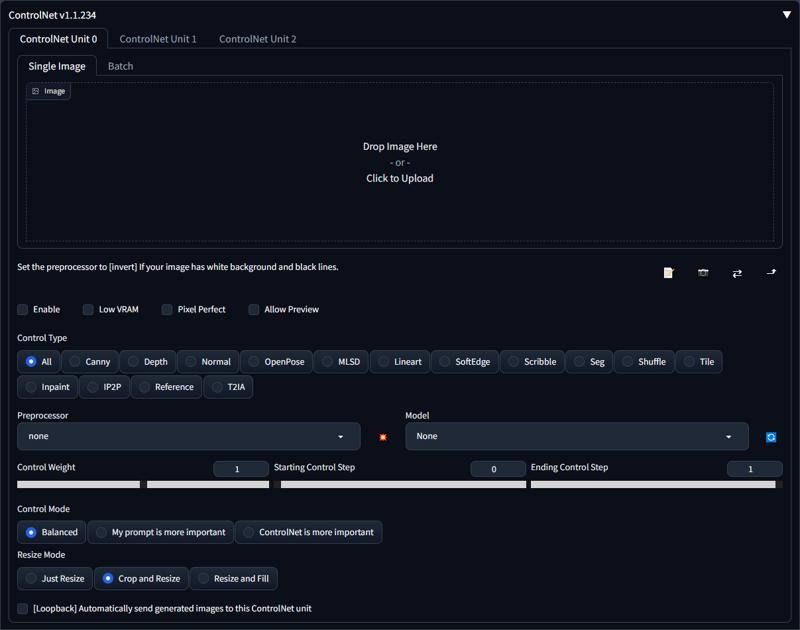This screenshot has width=800, height=630.
Task: Select the Canny control type
Action: click(90, 362)
